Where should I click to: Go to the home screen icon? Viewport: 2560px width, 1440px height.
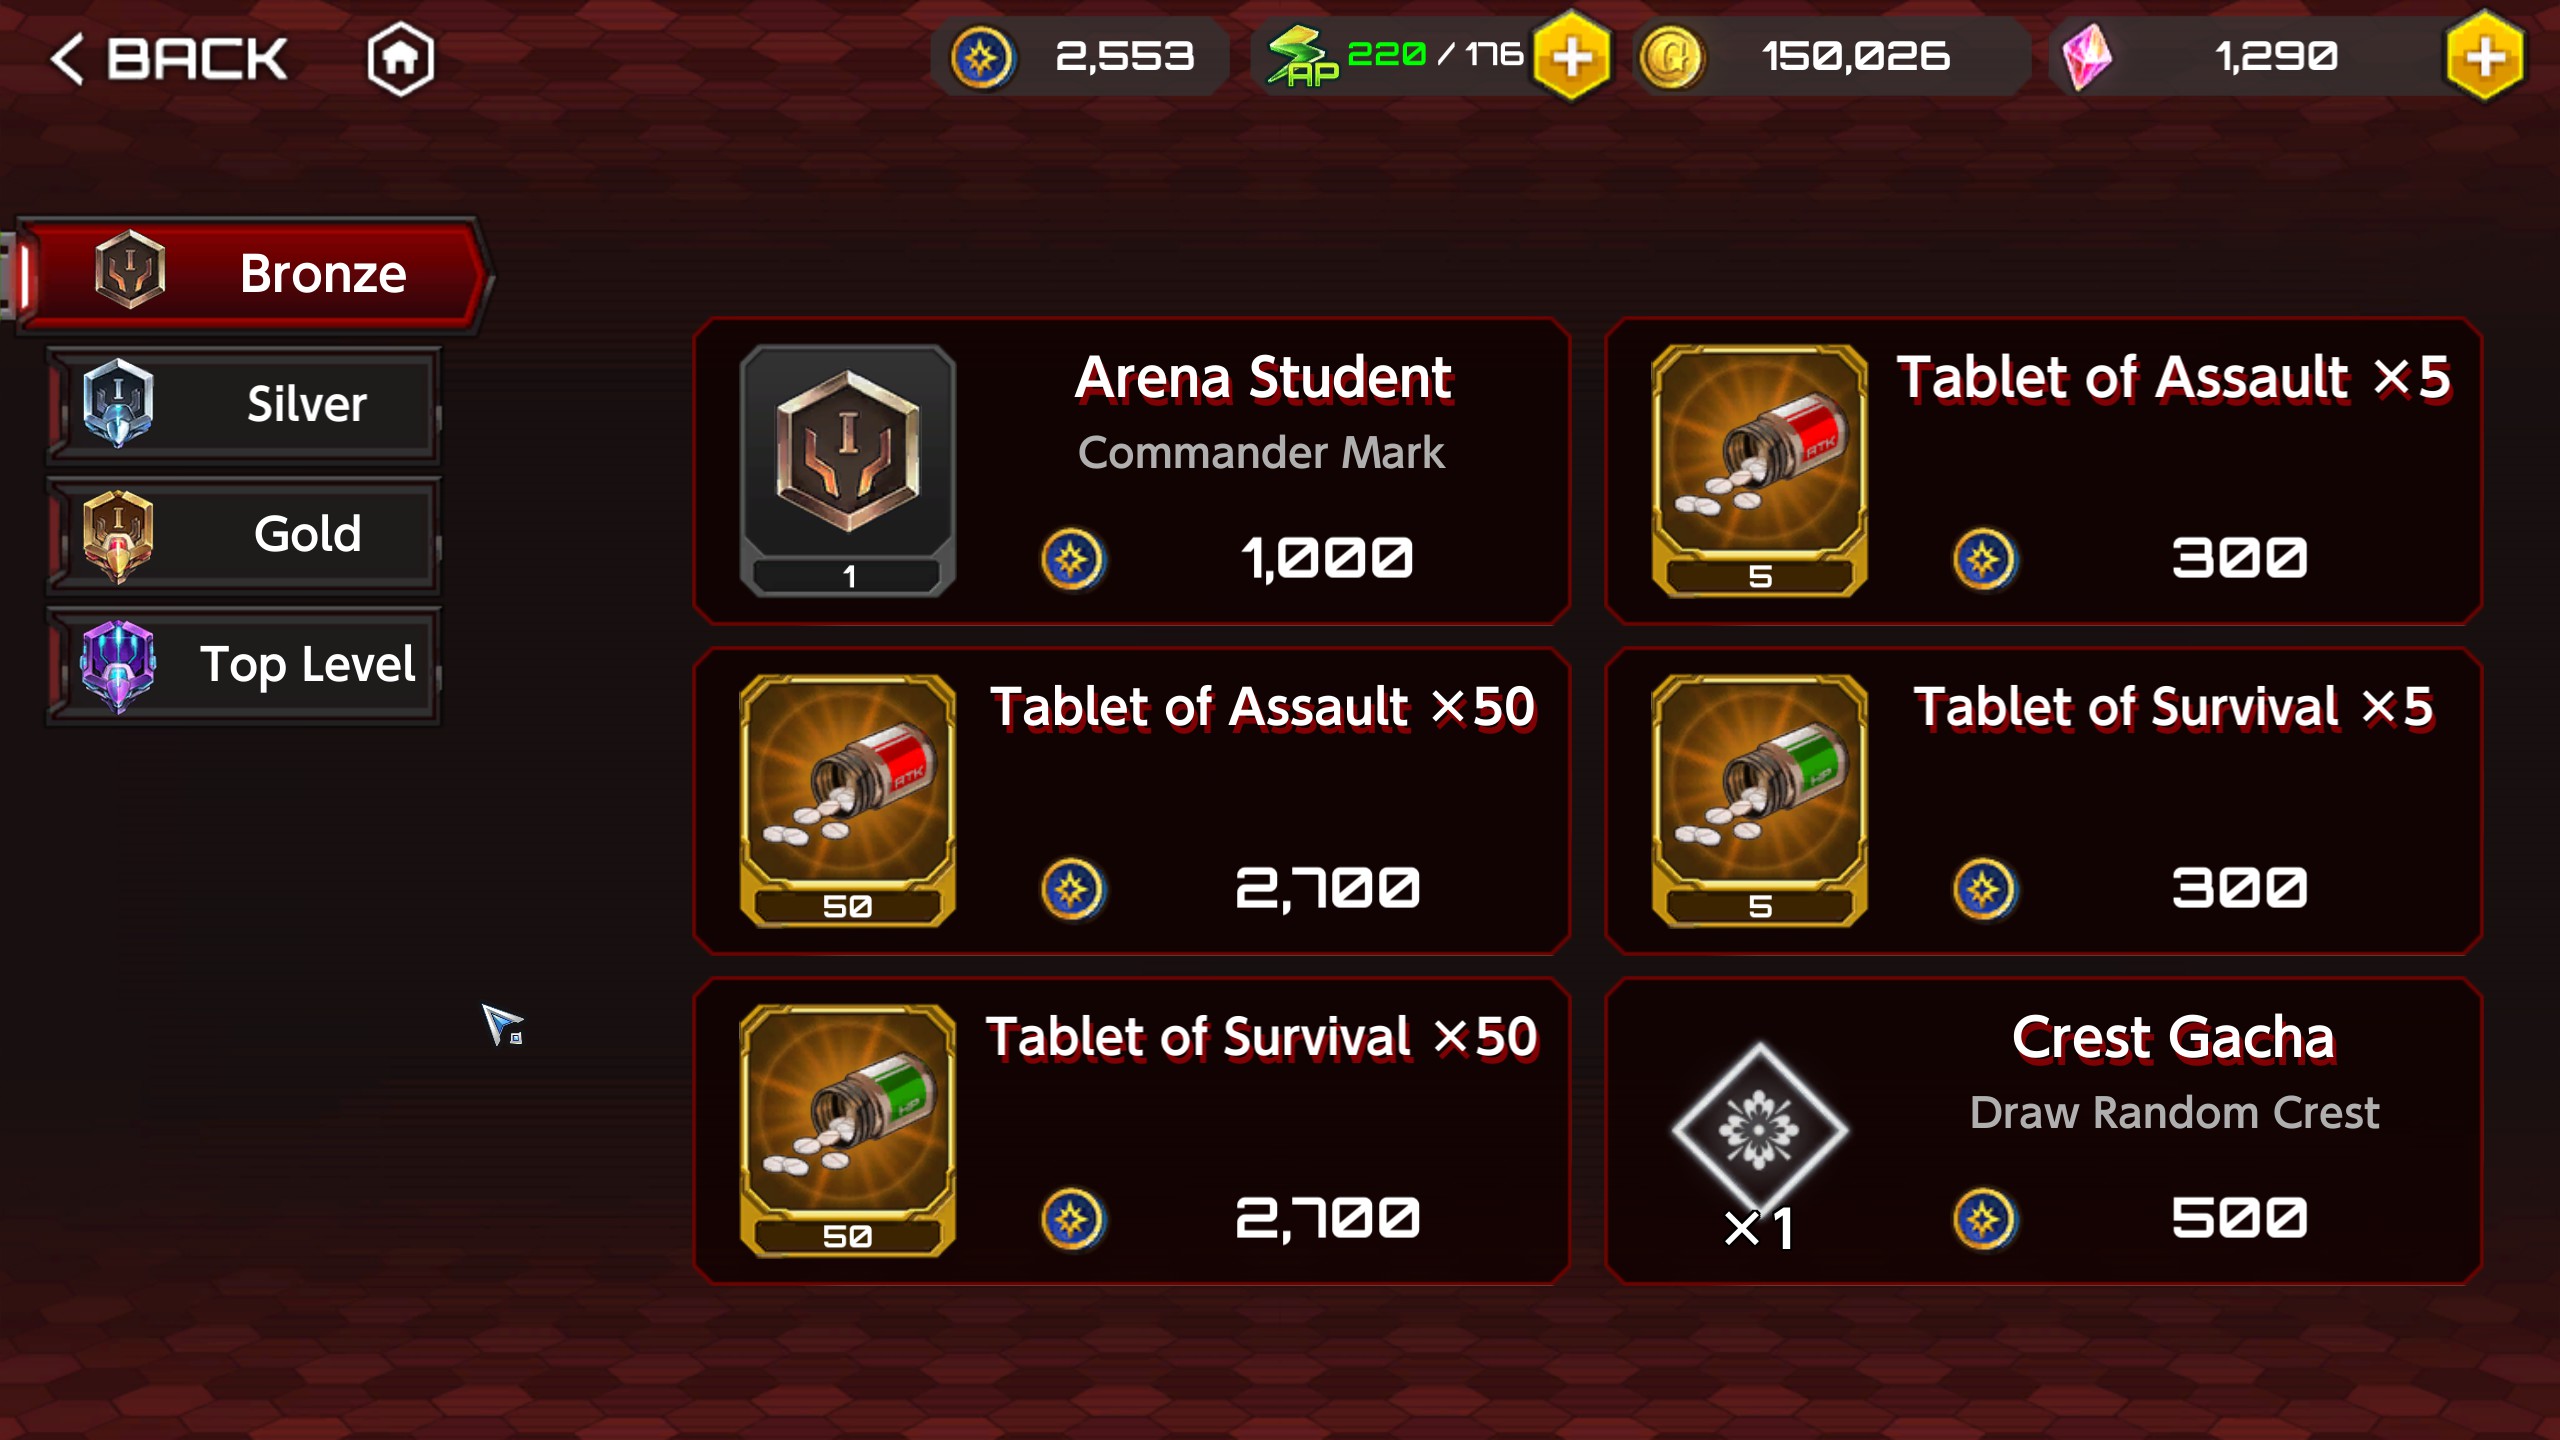(400, 58)
